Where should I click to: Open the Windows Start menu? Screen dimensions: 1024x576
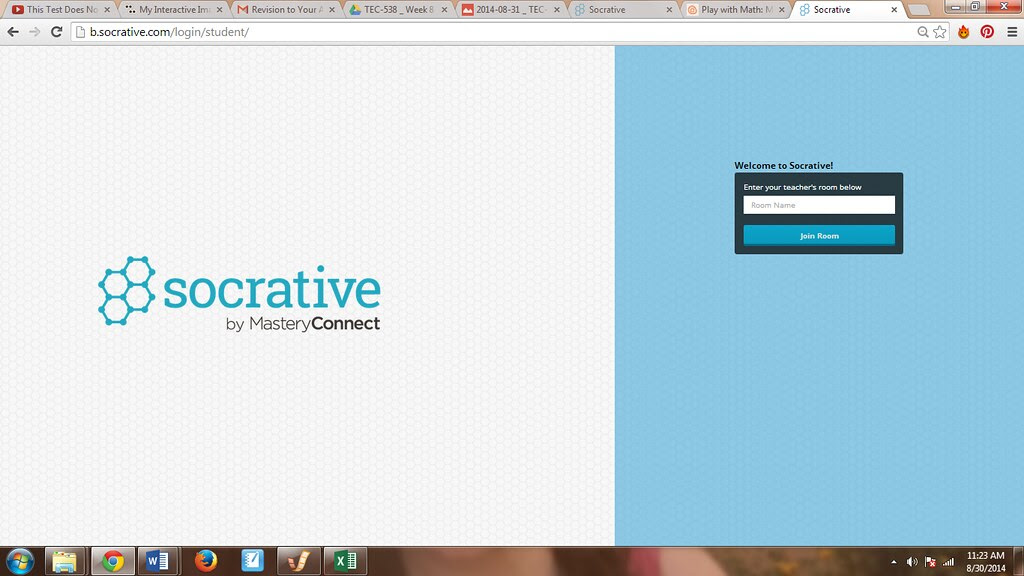tap(20, 561)
